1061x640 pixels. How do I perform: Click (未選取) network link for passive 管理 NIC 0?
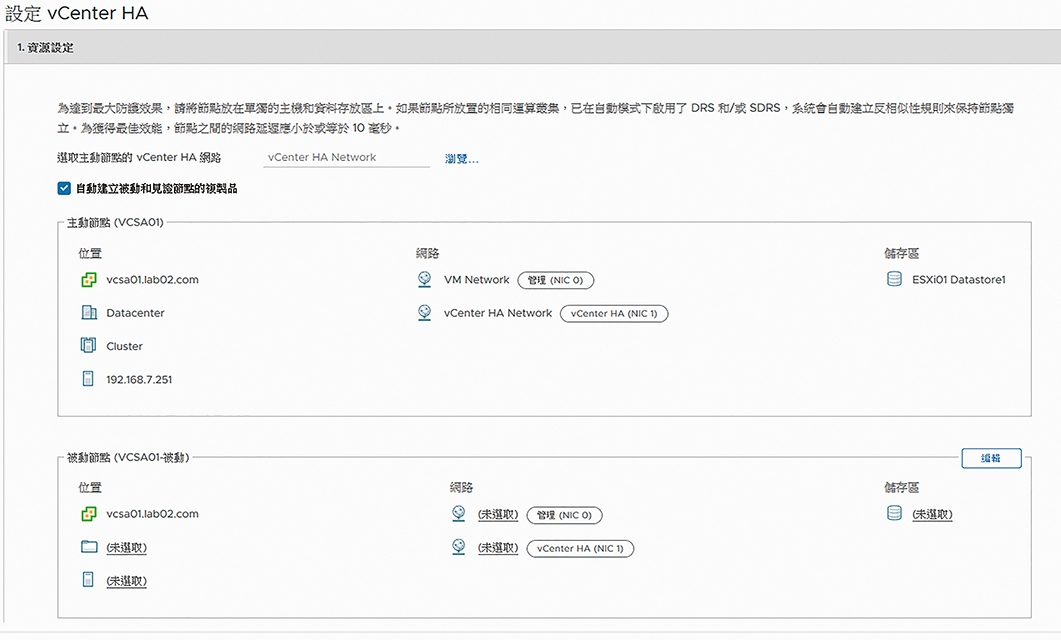coord(498,515)
